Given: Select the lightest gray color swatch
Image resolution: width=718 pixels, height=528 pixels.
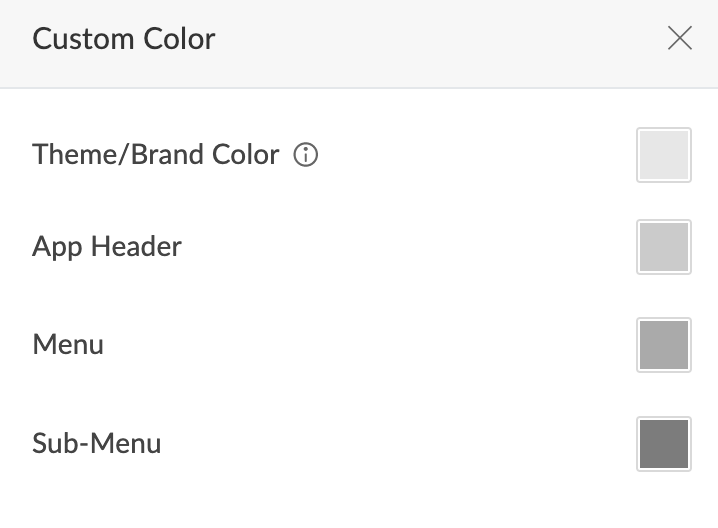Looking at the screenshot, I should (663, 155).
